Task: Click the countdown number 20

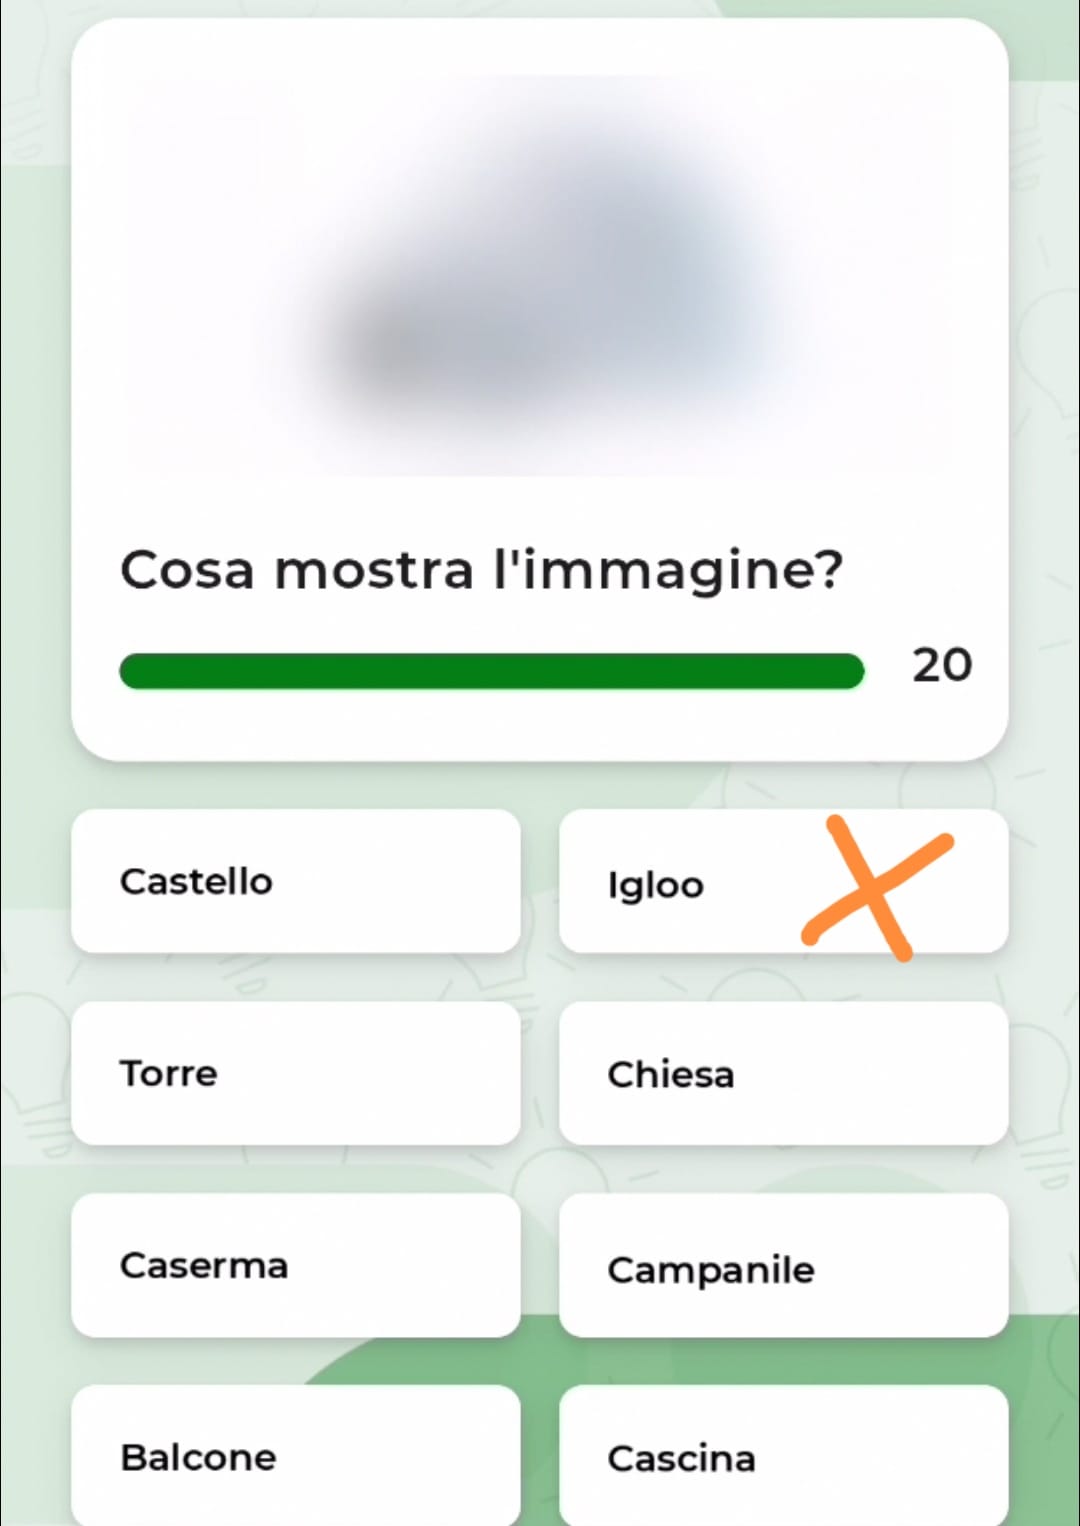Action: tap(941, 666)
